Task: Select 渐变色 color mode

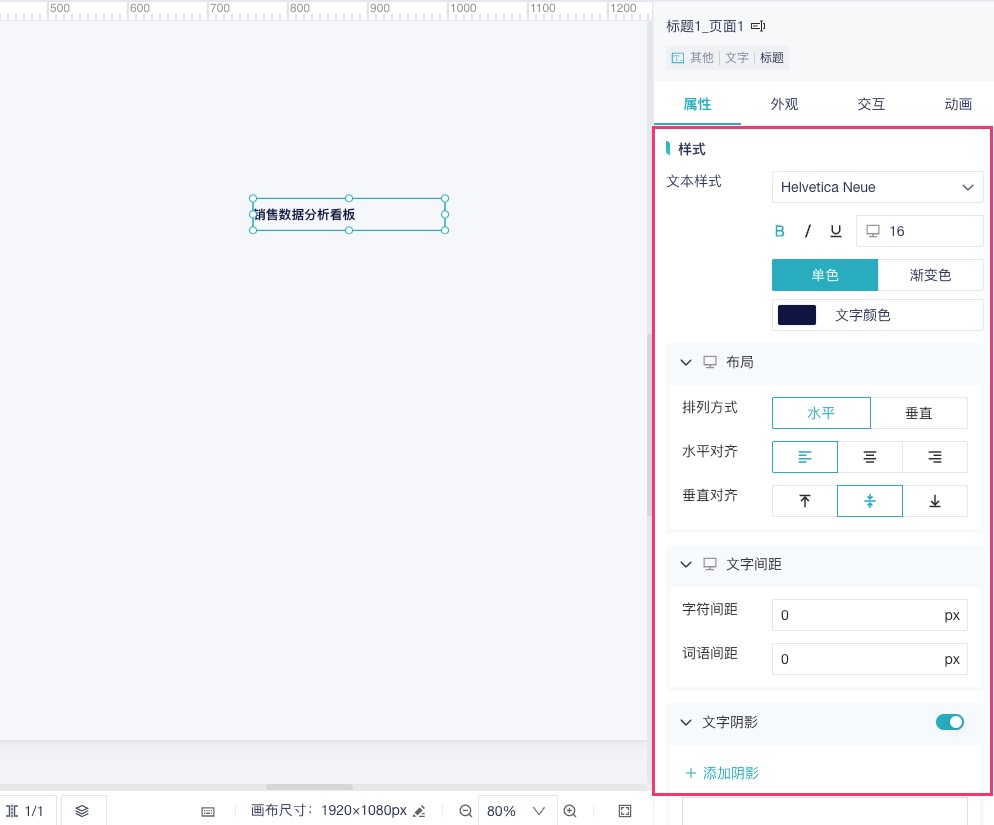Action: [931, 275]
